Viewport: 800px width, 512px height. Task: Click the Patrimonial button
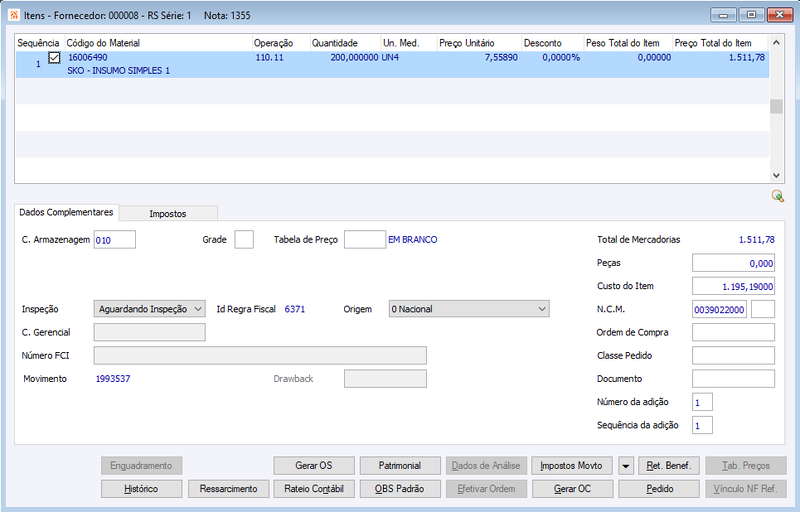click(x=400, y=466)
